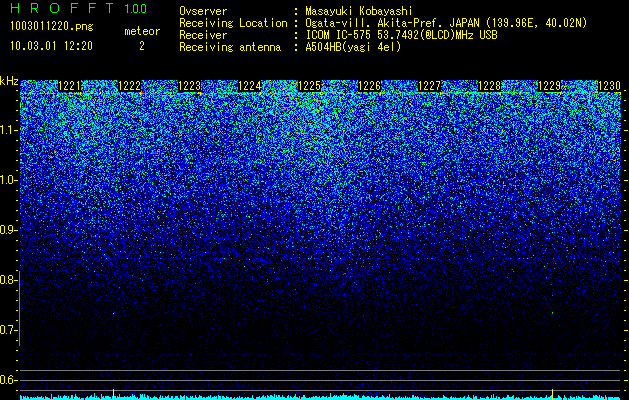This screenshot has width=629, height=400.
Task: Click the Receiving Location value text
Action: click(446, 23)
